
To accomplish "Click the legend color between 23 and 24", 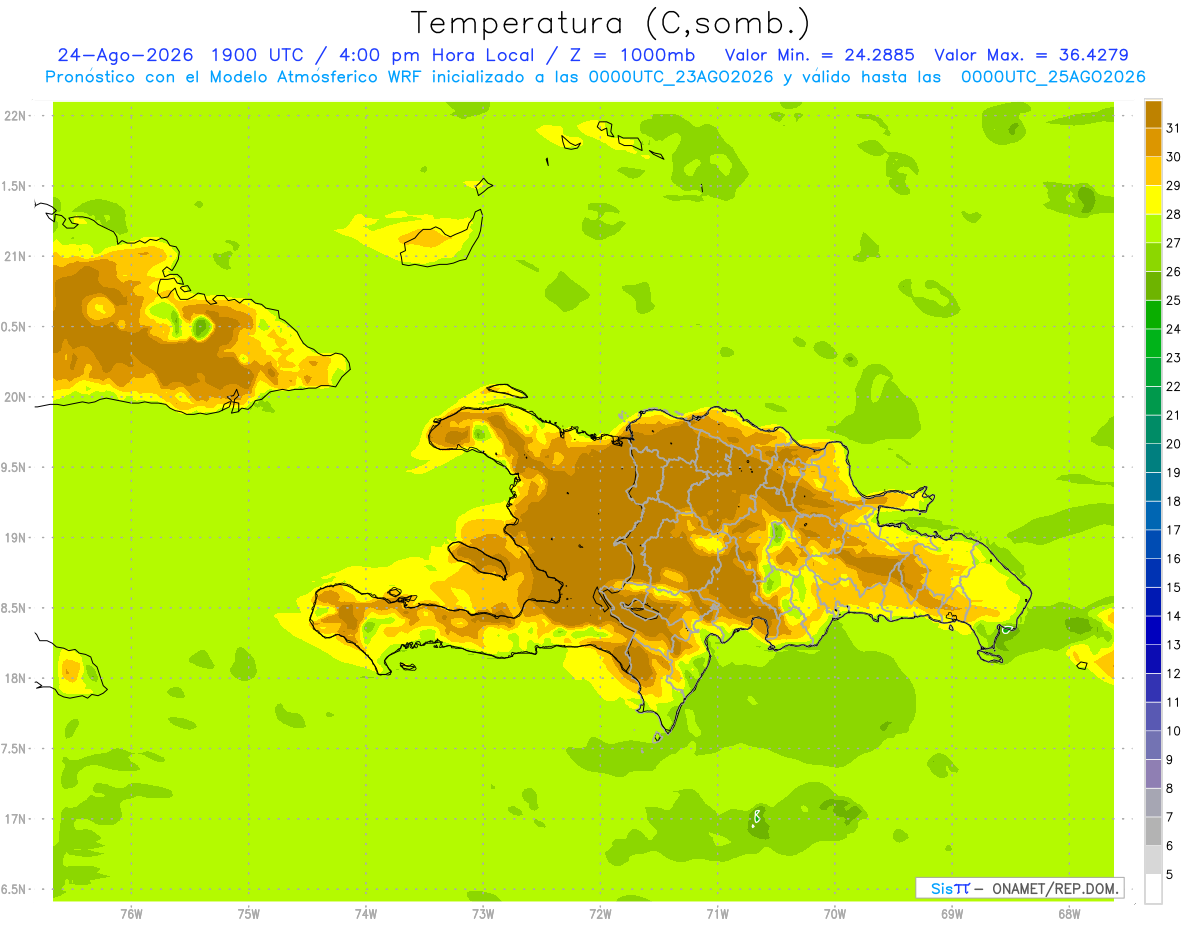I will coord(1153,343).
